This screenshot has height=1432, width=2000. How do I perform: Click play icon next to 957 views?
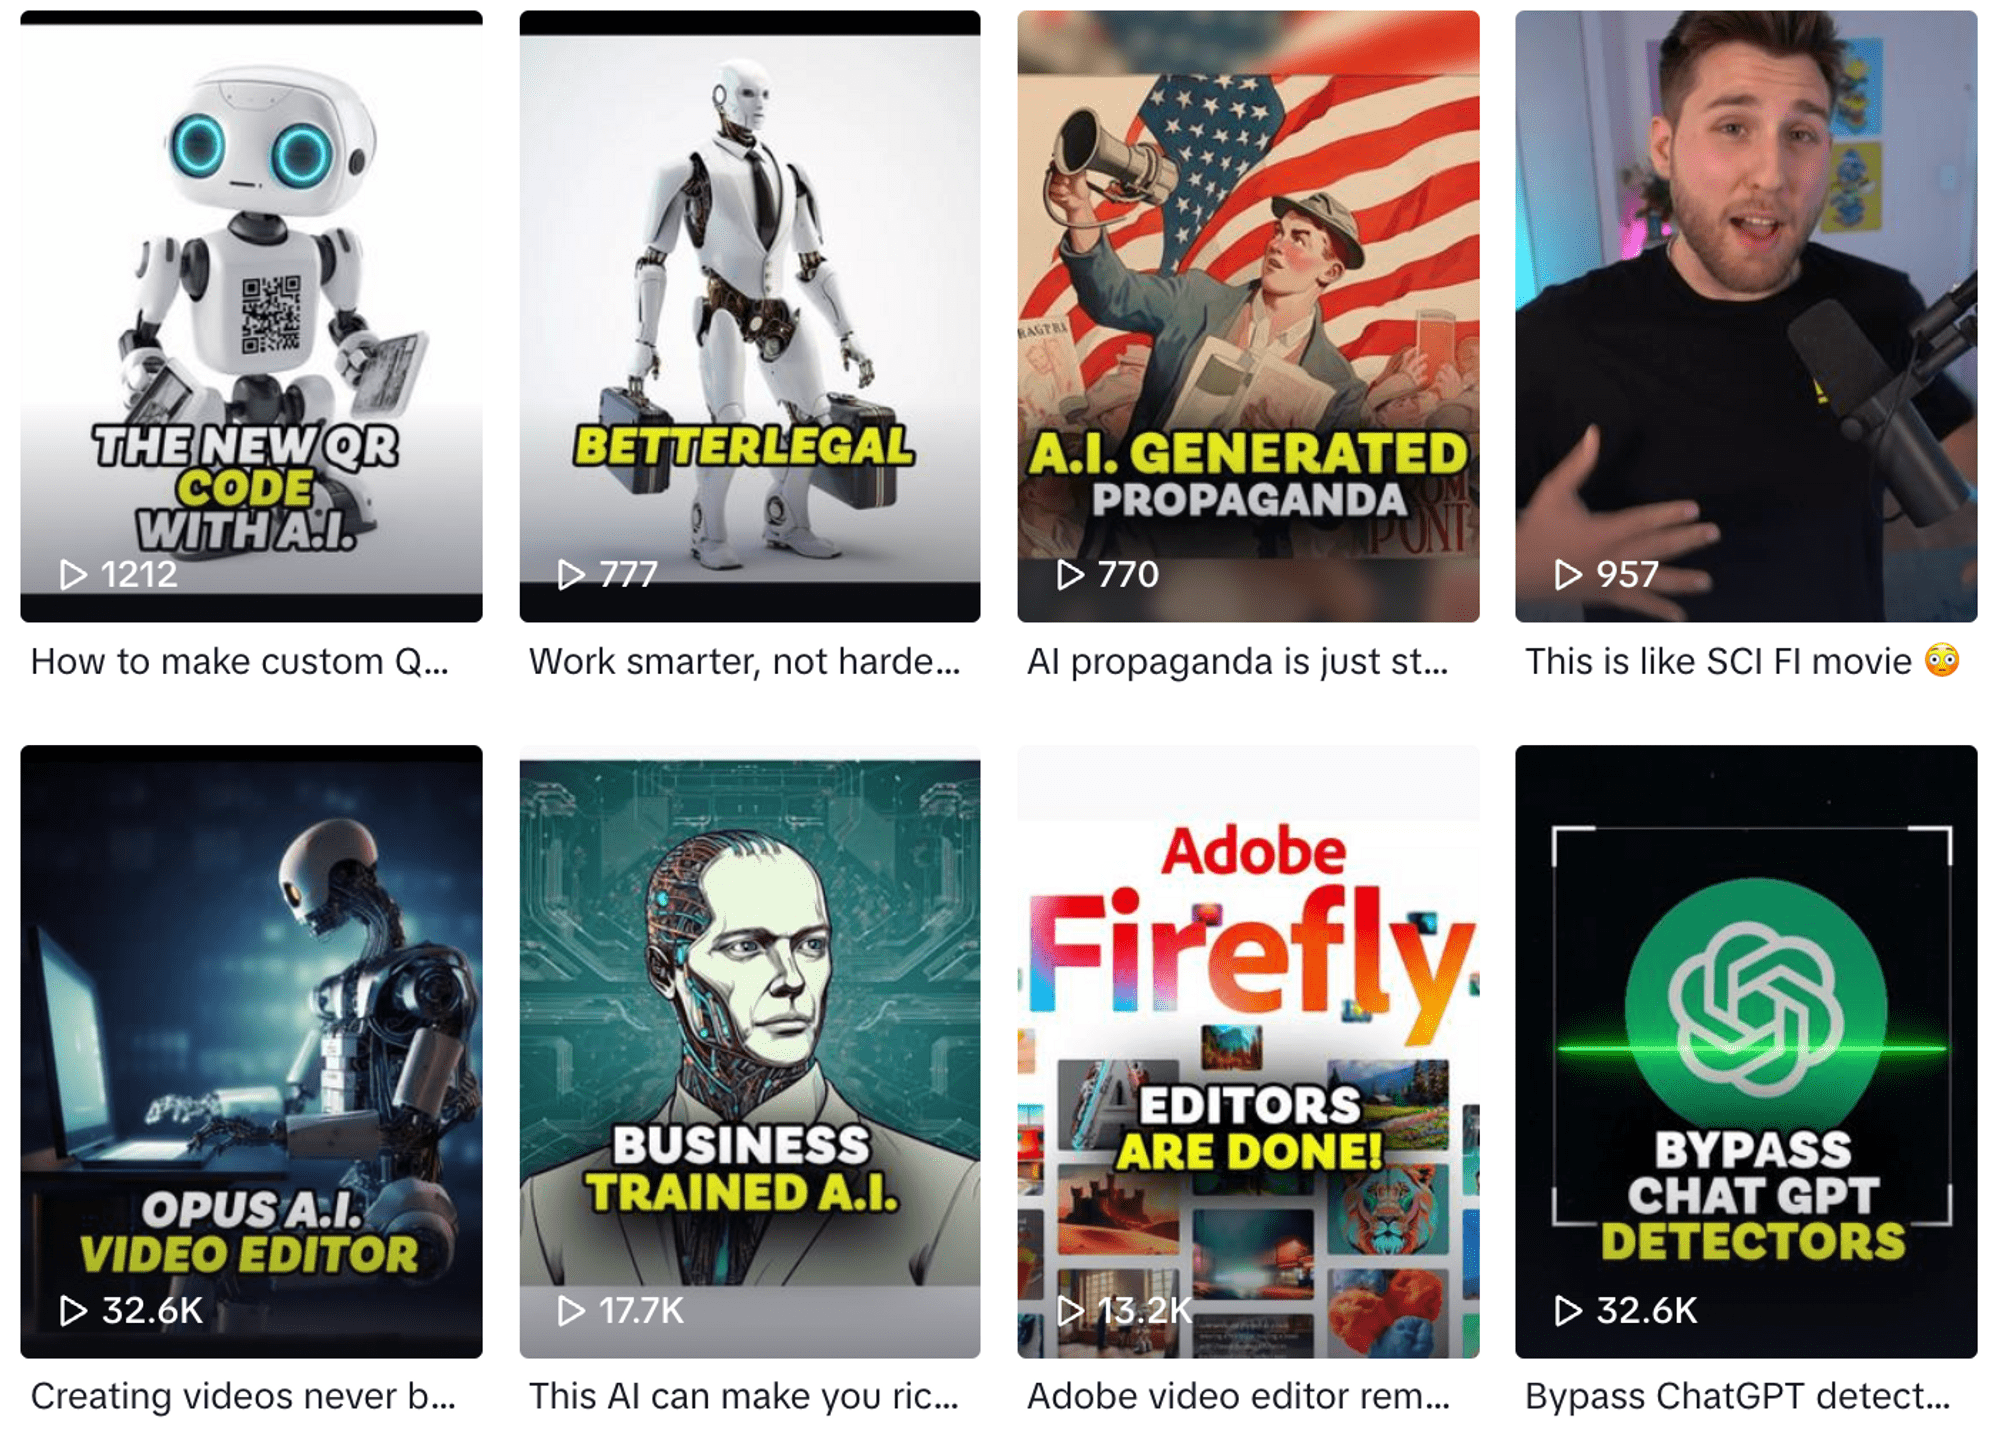[x=1568, y=575]
